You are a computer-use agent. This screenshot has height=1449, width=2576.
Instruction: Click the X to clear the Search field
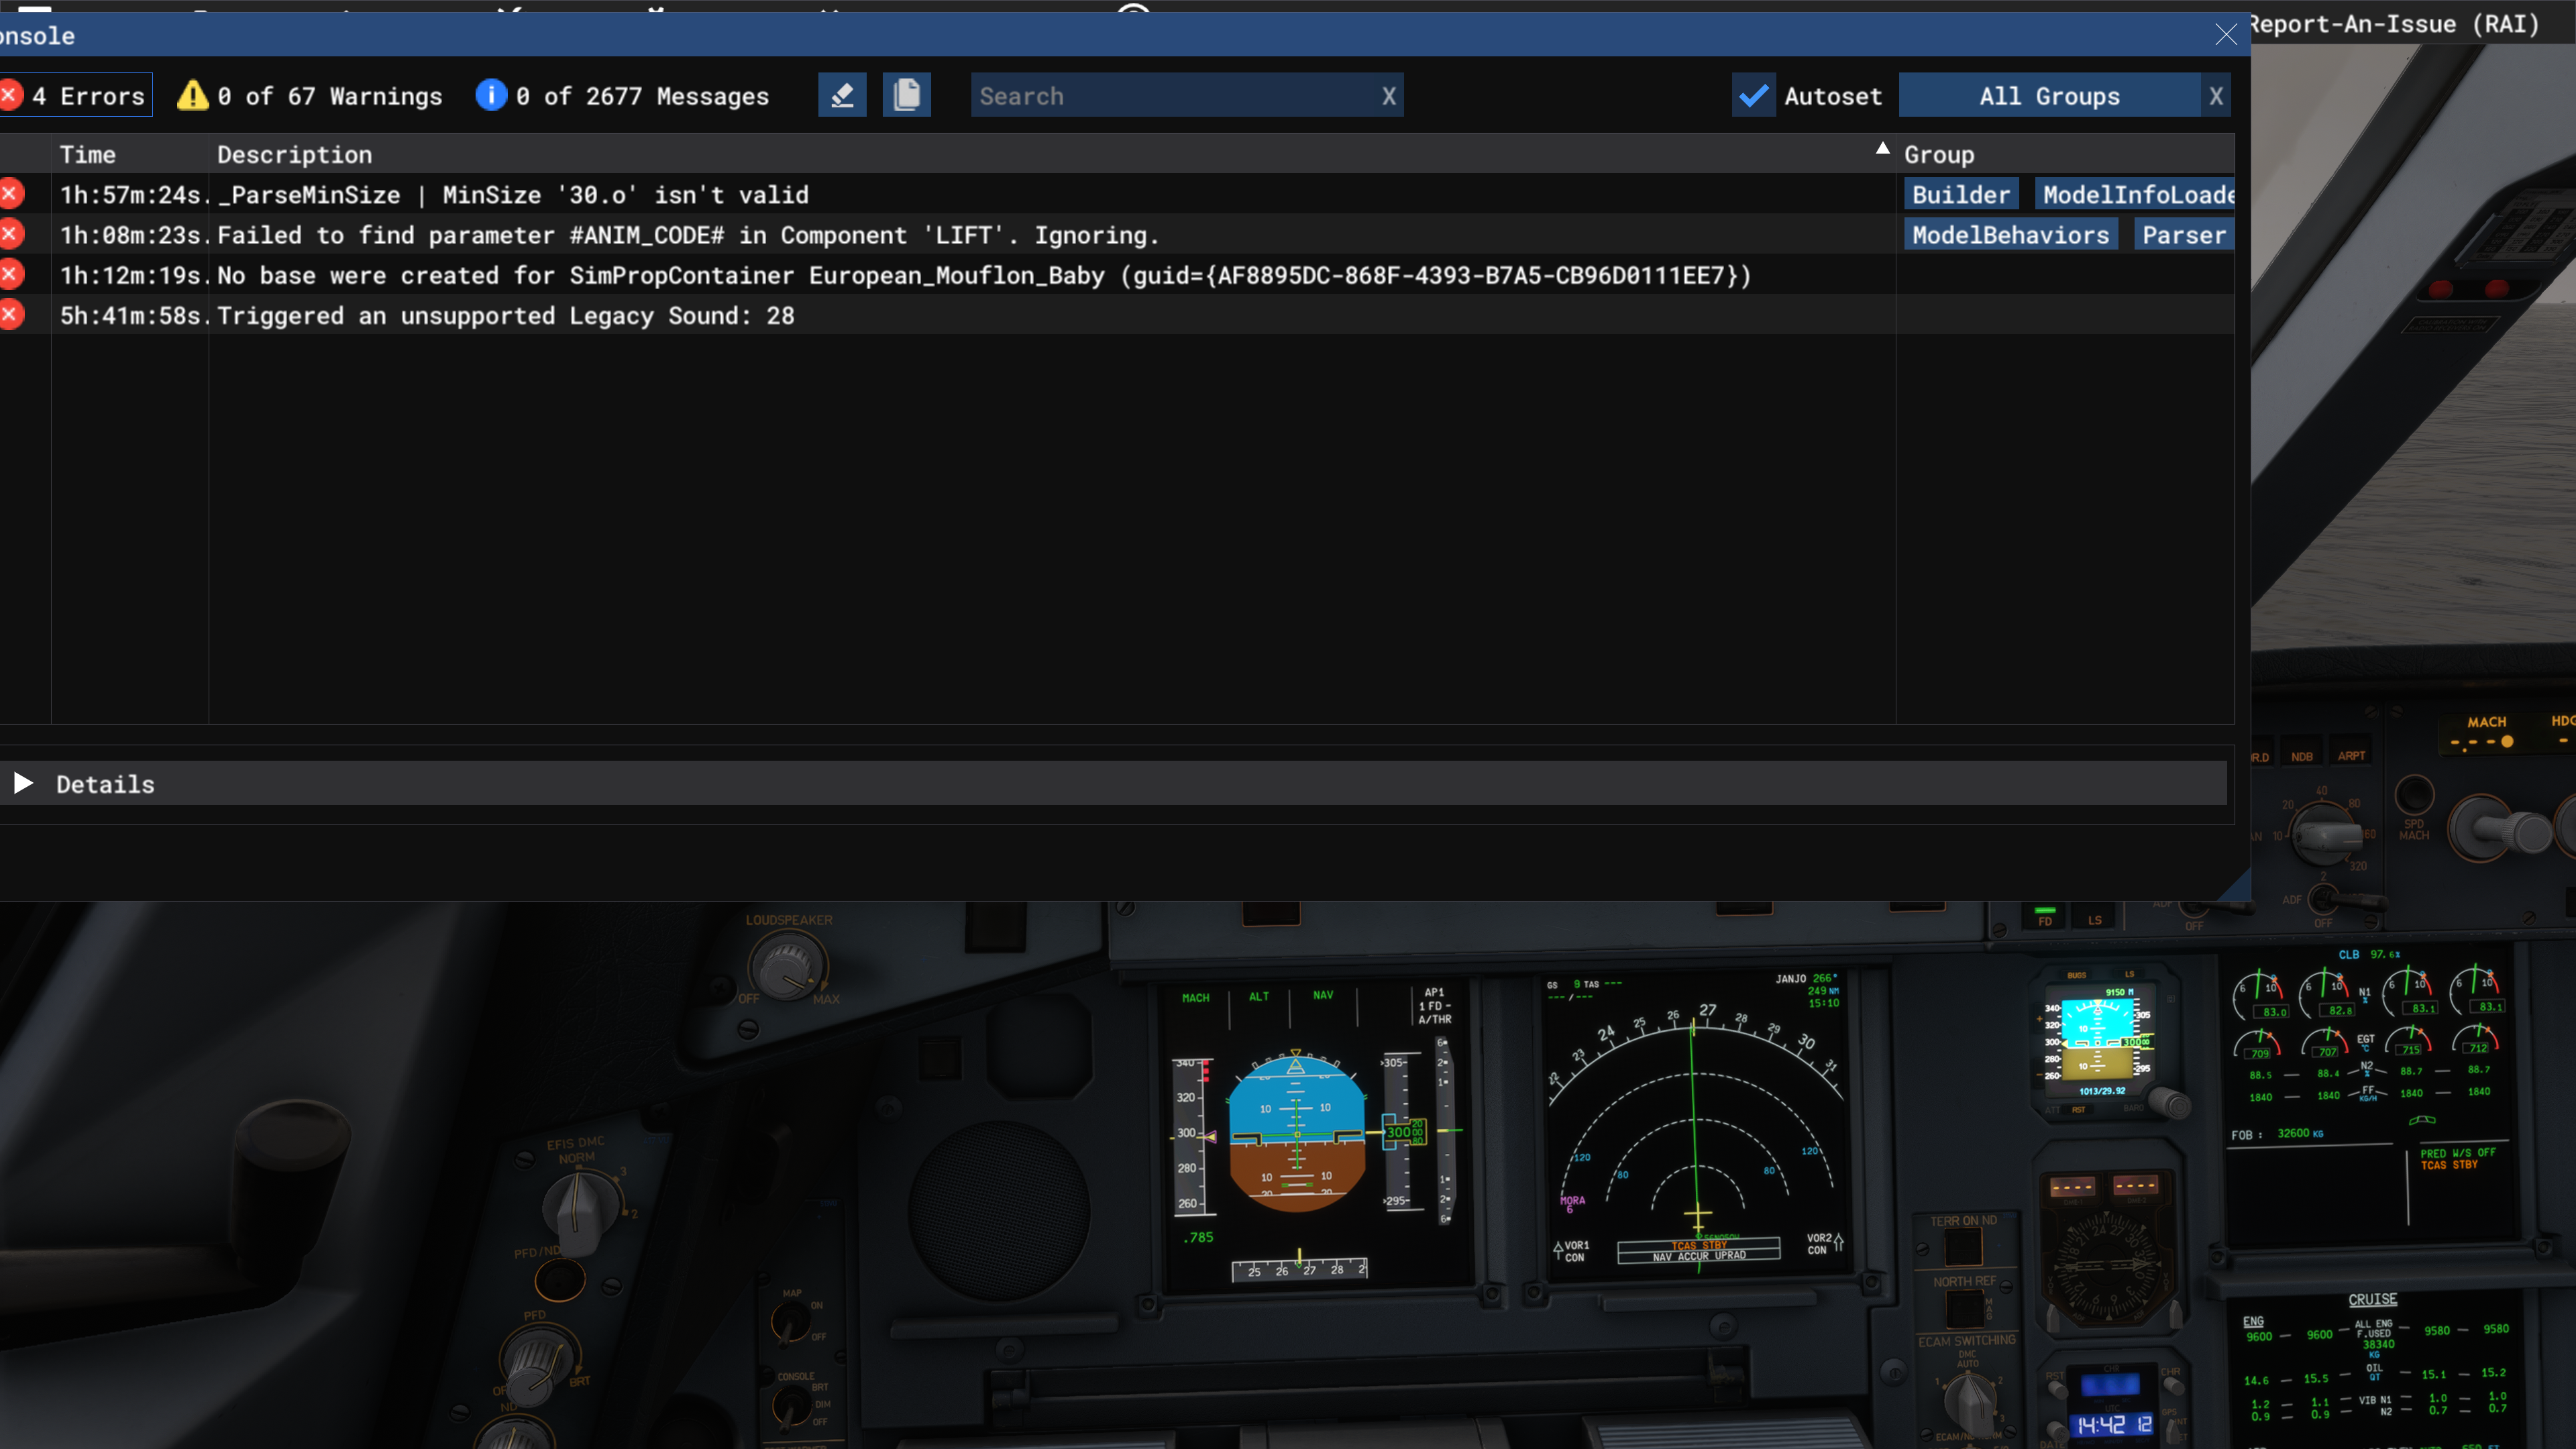[1388, 96]
